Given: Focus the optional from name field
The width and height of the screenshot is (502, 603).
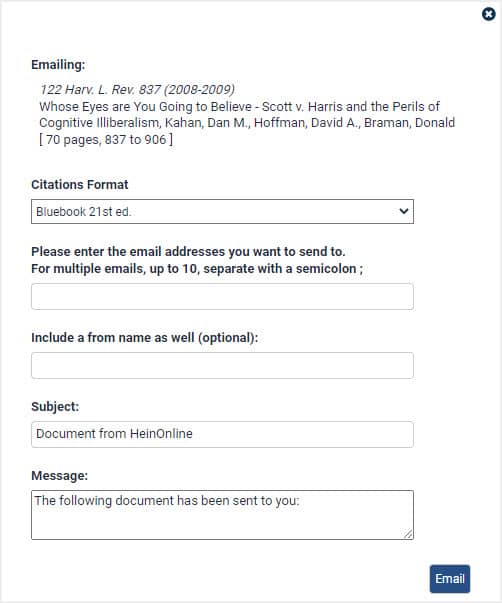Looking at the screenshot, I should pyautogui.click(x=222, y=365).
